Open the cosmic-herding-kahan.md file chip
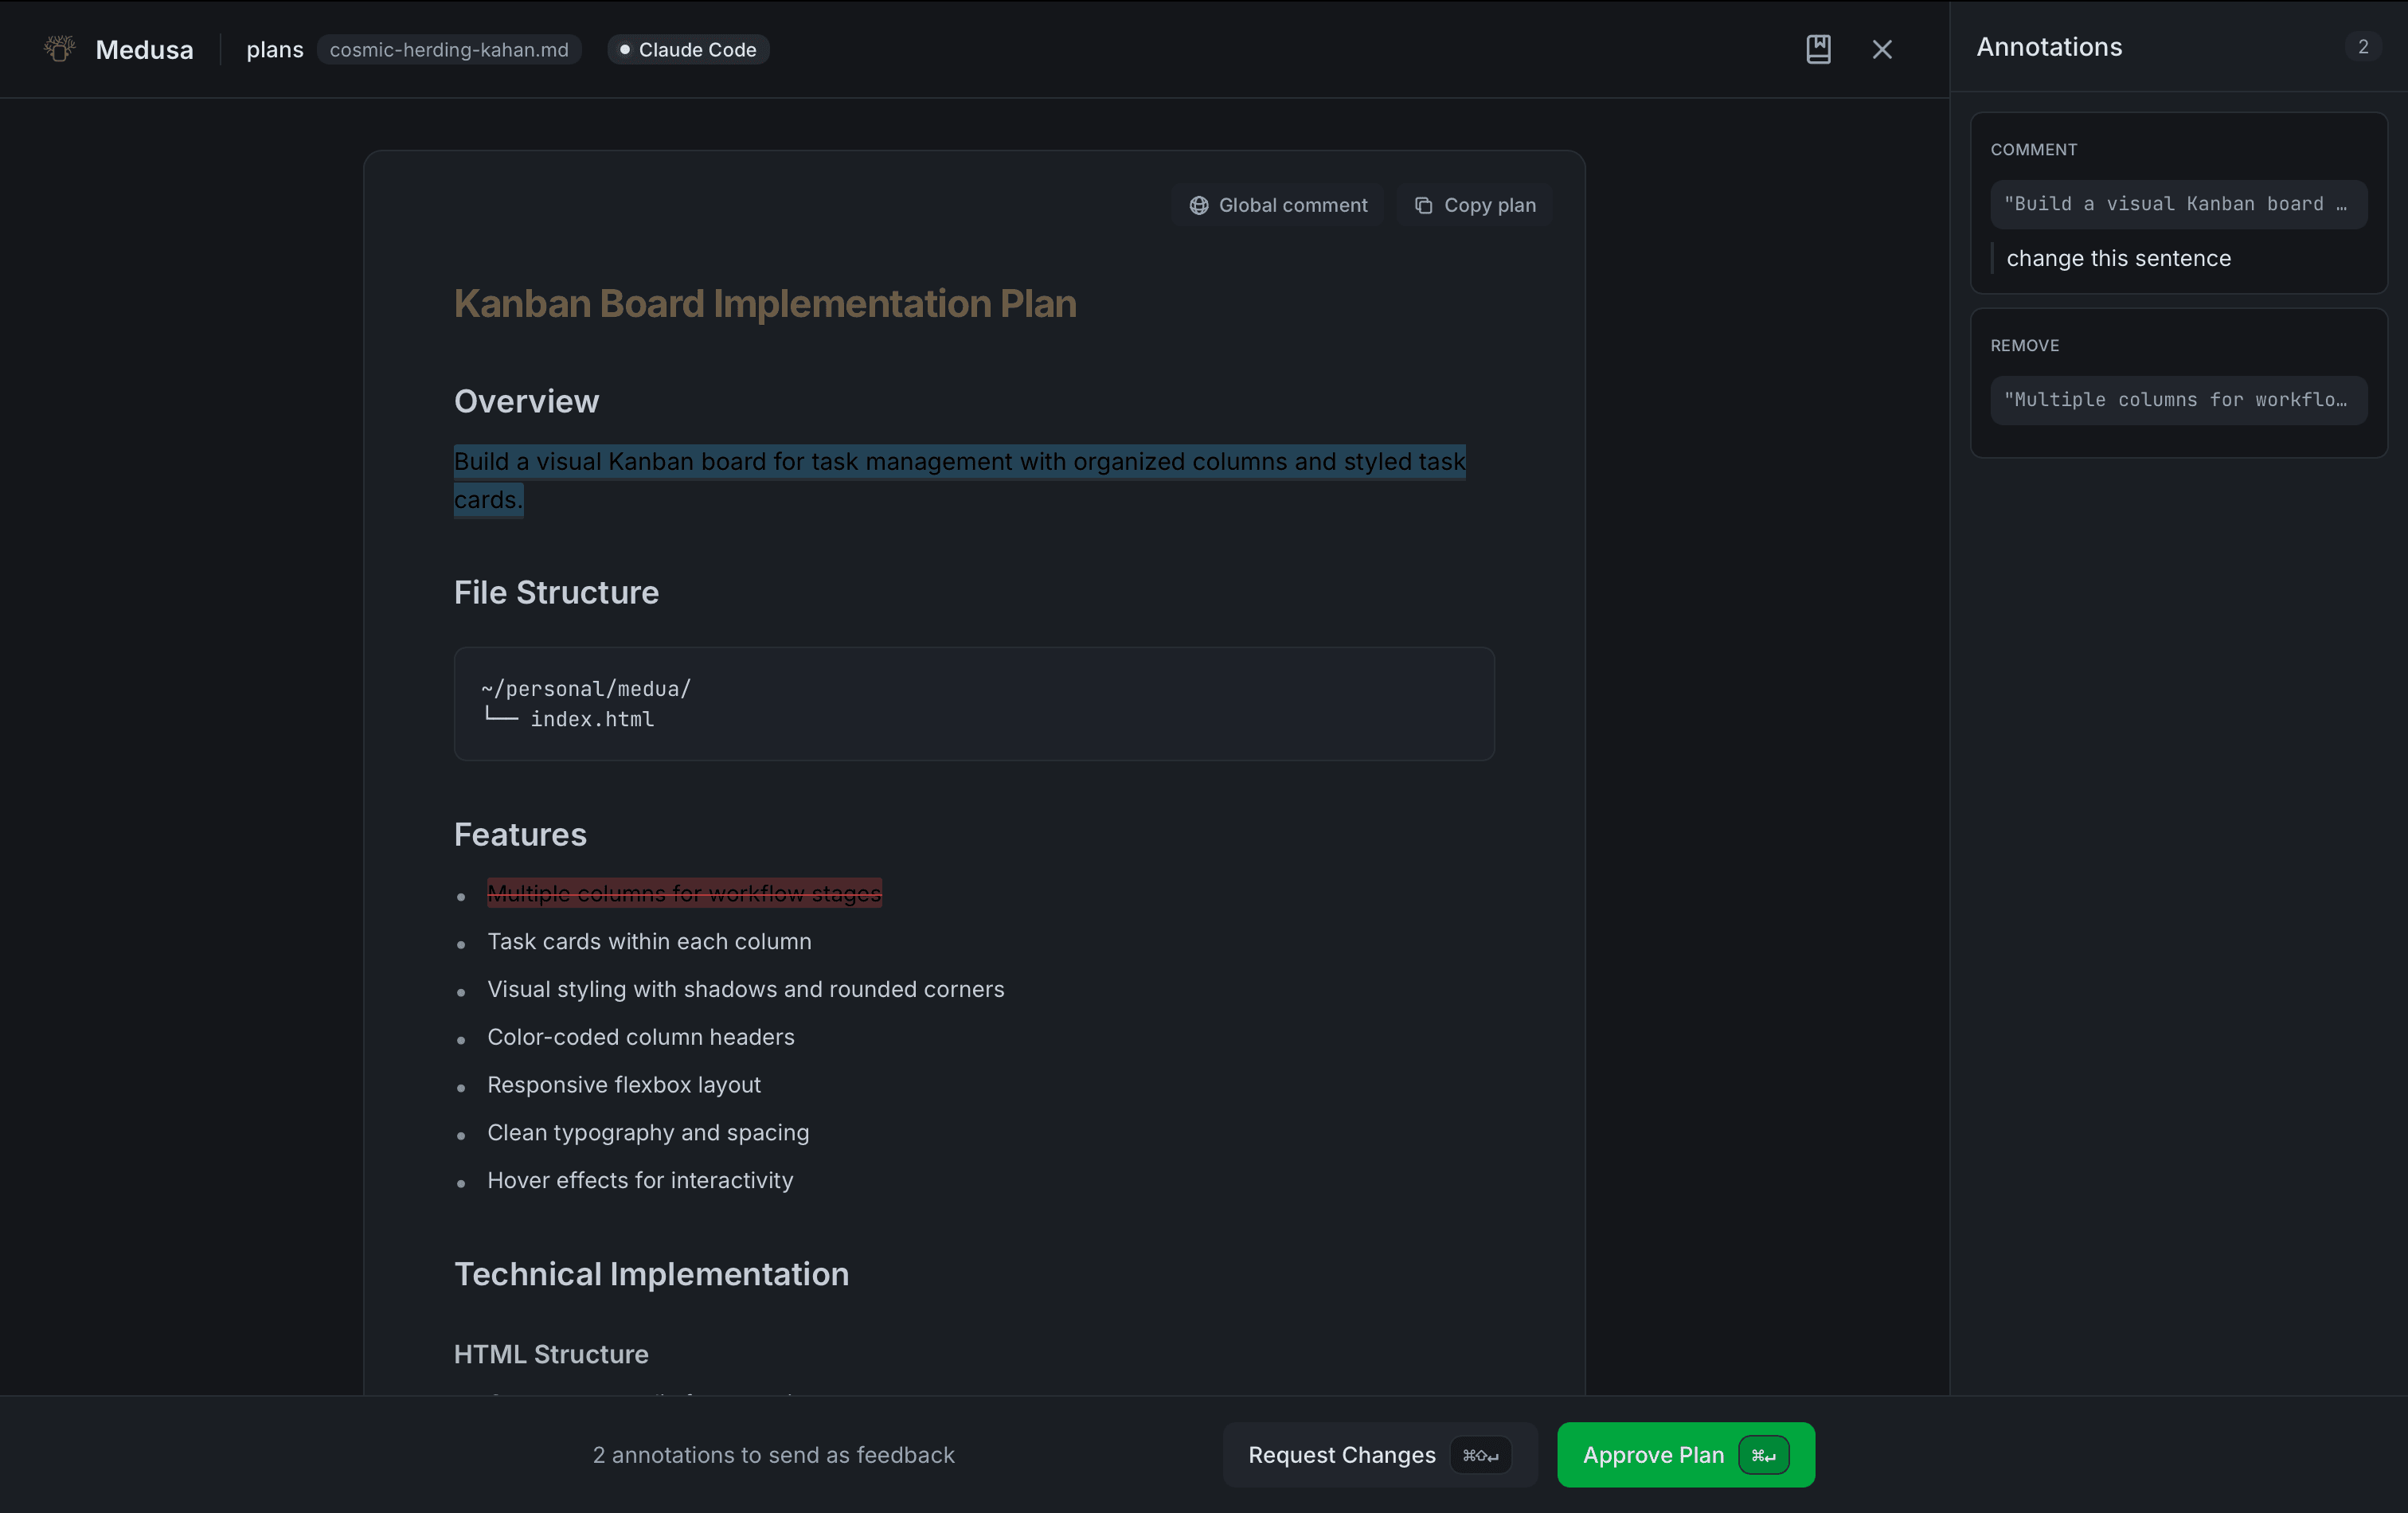2408x1513 pixels. point(449,49)
